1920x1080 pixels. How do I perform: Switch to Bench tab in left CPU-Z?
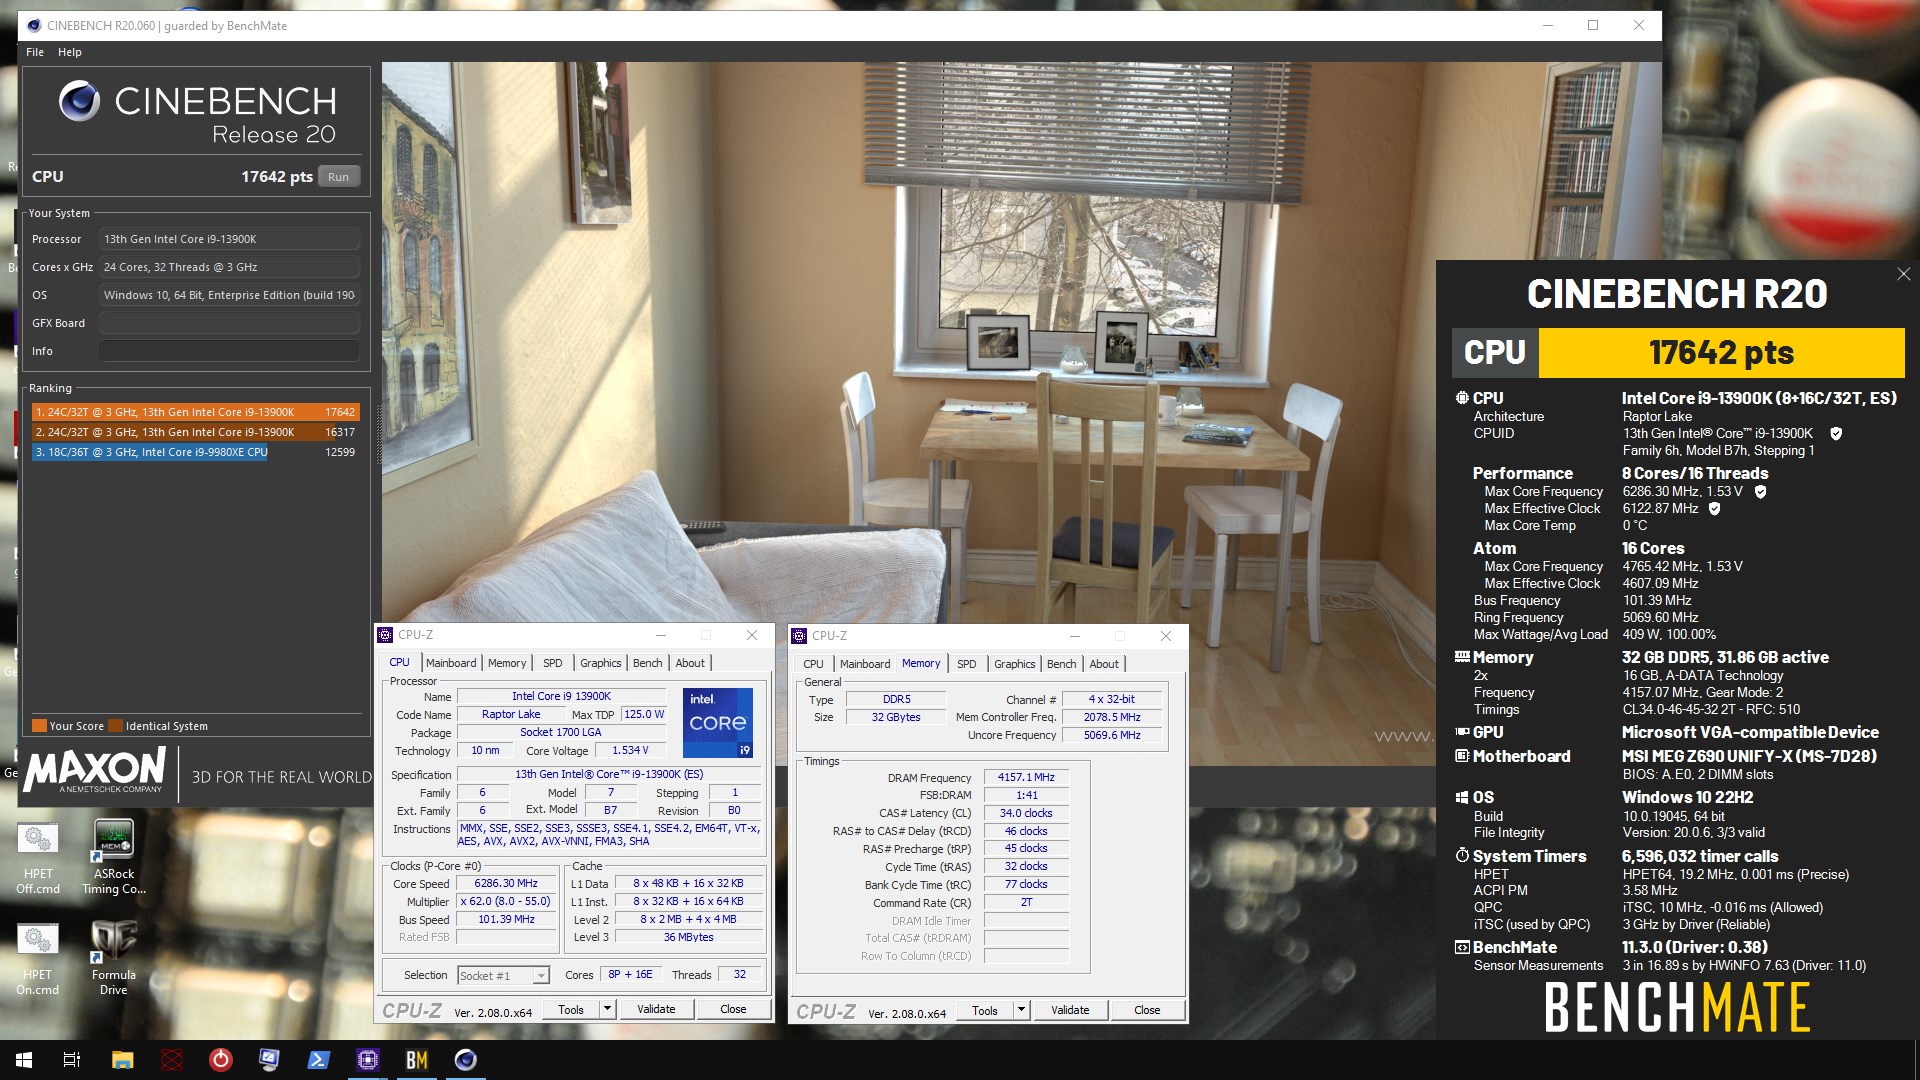coord(647,663)
